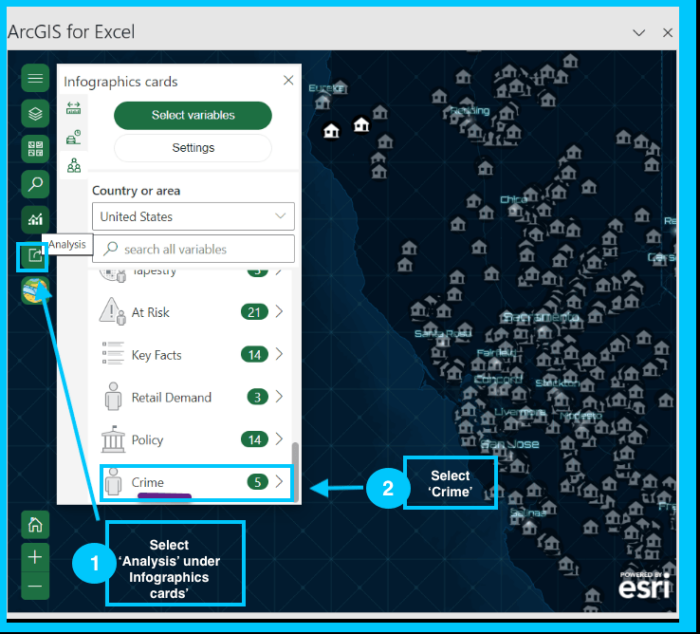Zoom out with the minus button

[x=35, y=586]
